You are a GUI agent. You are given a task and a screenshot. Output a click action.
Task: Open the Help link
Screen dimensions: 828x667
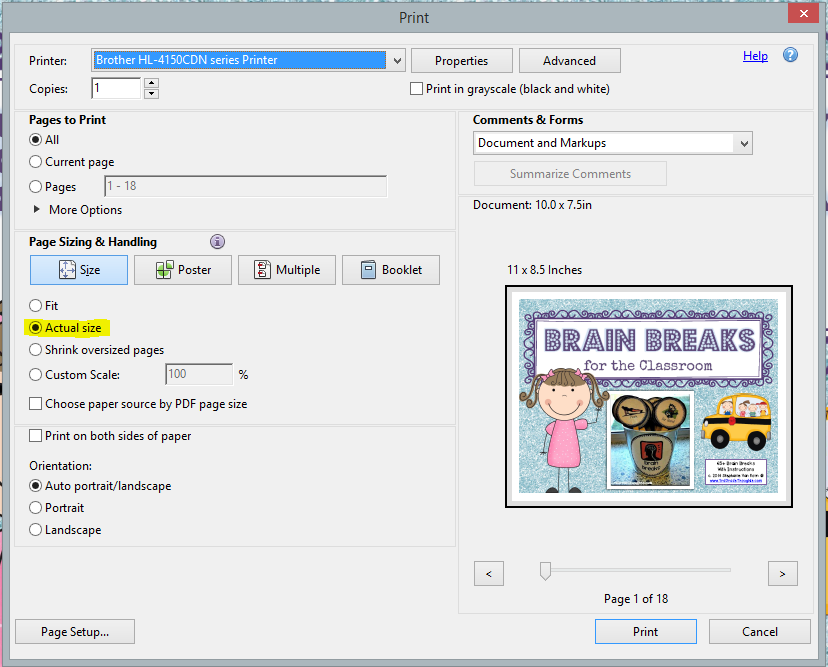(755, 56)
